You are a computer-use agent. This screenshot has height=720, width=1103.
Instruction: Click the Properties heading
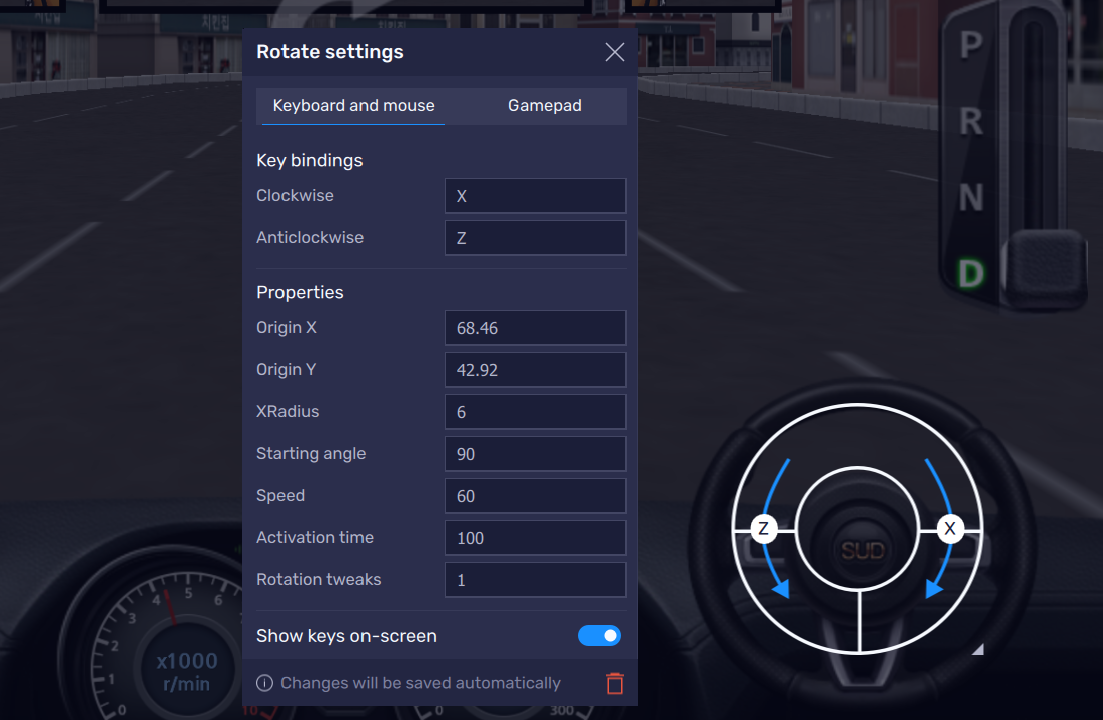pyautogui.click(x=300, y=292)
